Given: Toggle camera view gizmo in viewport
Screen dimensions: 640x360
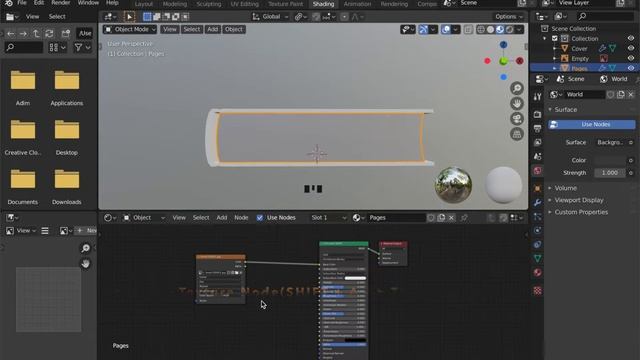Looking at the screenshot, I should (x=517, y=119).
